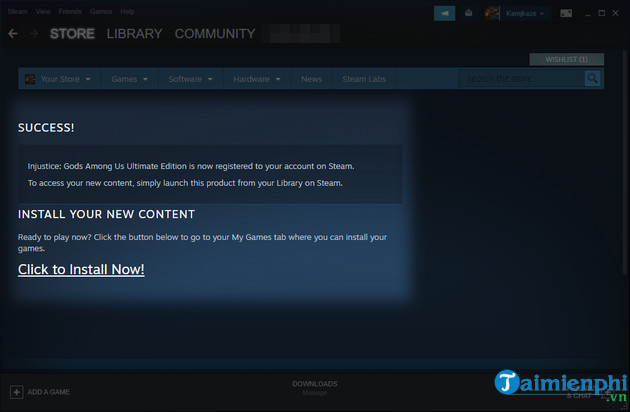The width and height of the screenshot is (630, 412).
Task: Open the Steam Labs tab
Action: tap(364, 79)
